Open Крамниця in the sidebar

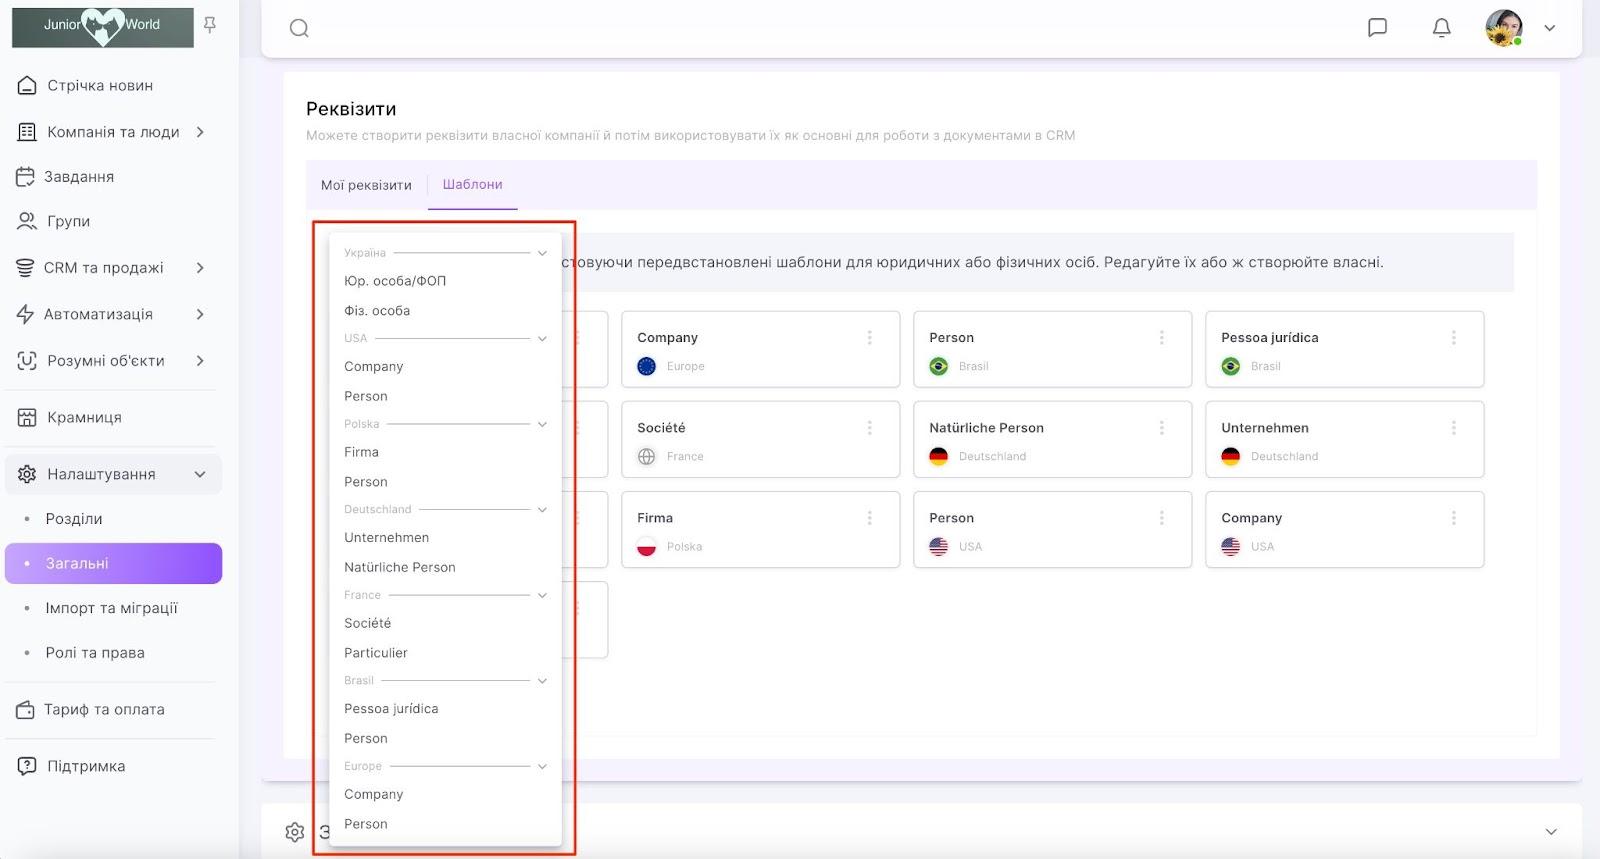pos(84,417)
